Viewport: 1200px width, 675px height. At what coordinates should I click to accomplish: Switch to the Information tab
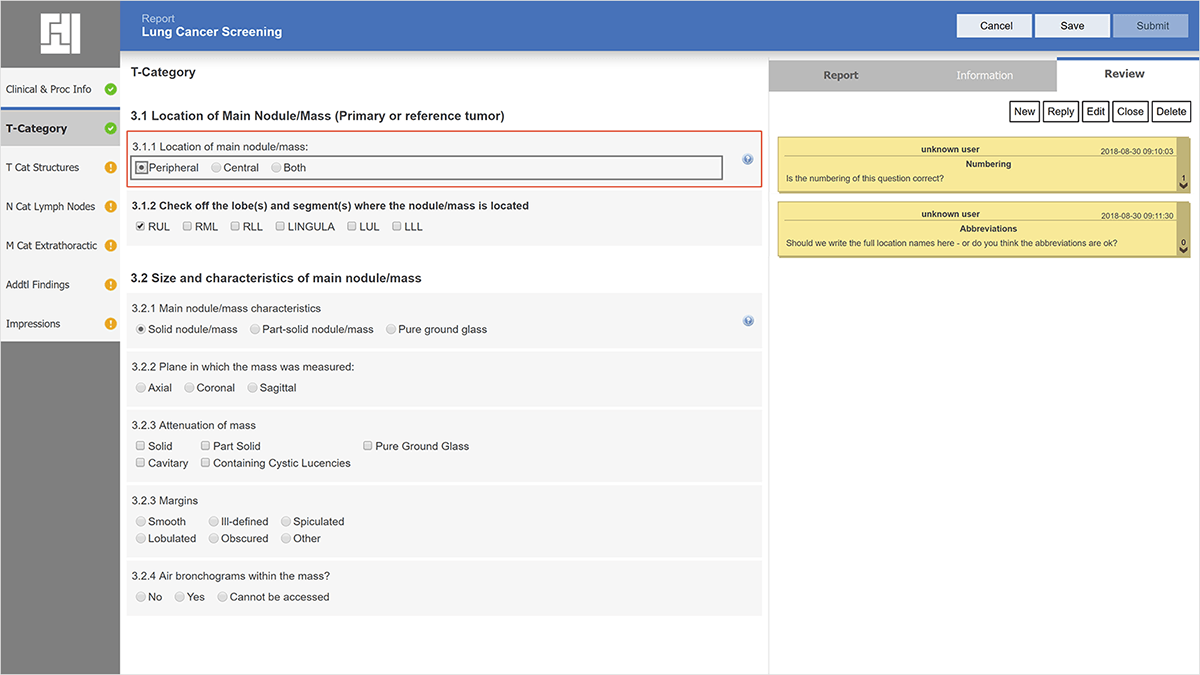985,75
